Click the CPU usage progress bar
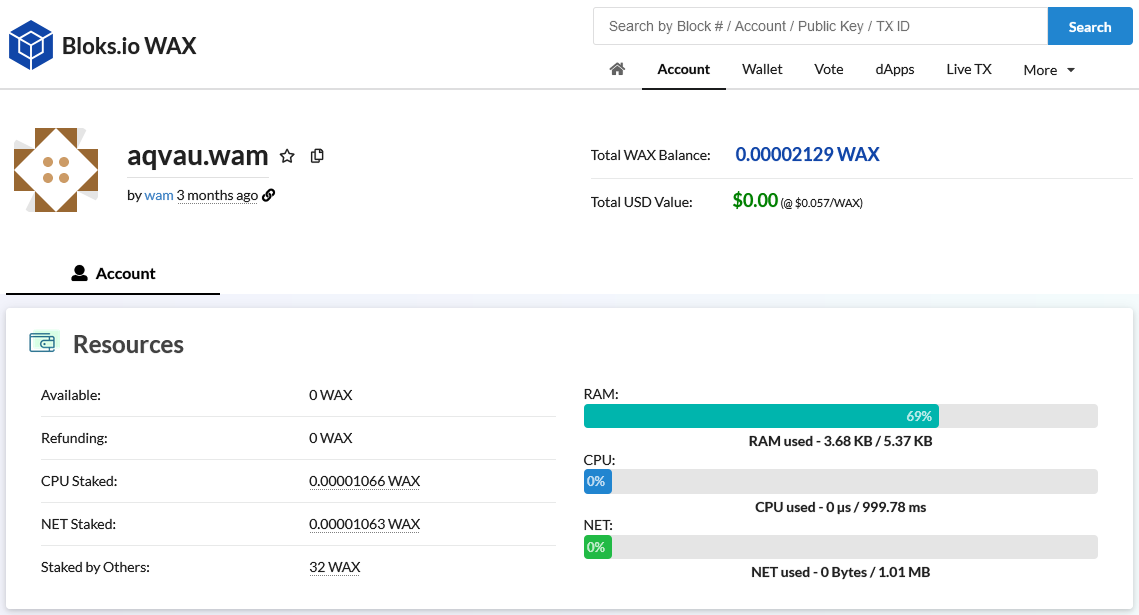This screenshot has width=1139, height=615. [x=840, y=481]
